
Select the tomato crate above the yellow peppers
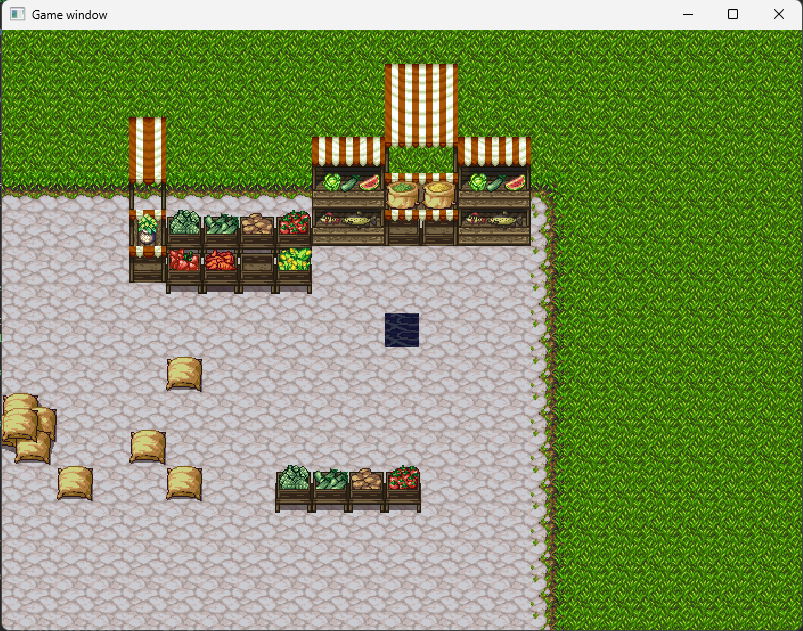pos(294,229)
